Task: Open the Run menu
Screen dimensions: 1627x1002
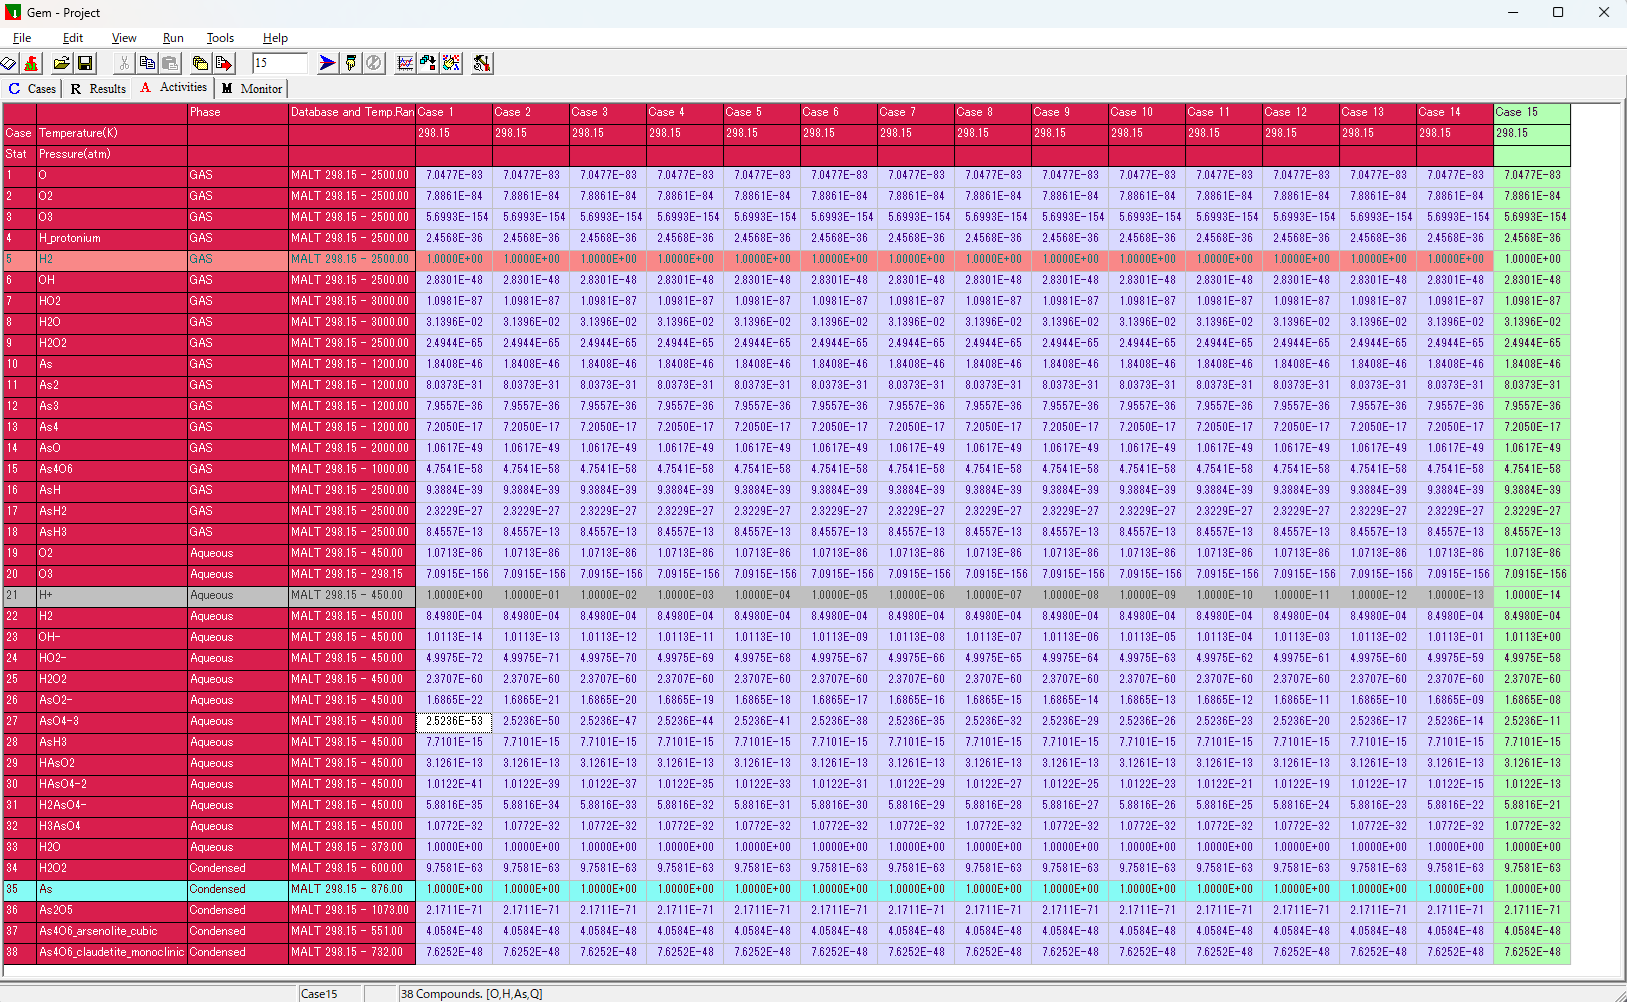Action: click(x=173, y=38)
